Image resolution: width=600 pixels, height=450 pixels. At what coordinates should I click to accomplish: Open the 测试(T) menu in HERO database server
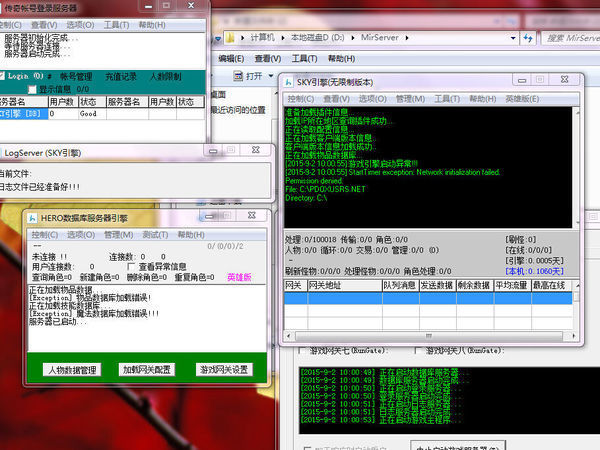coord(155,234)
